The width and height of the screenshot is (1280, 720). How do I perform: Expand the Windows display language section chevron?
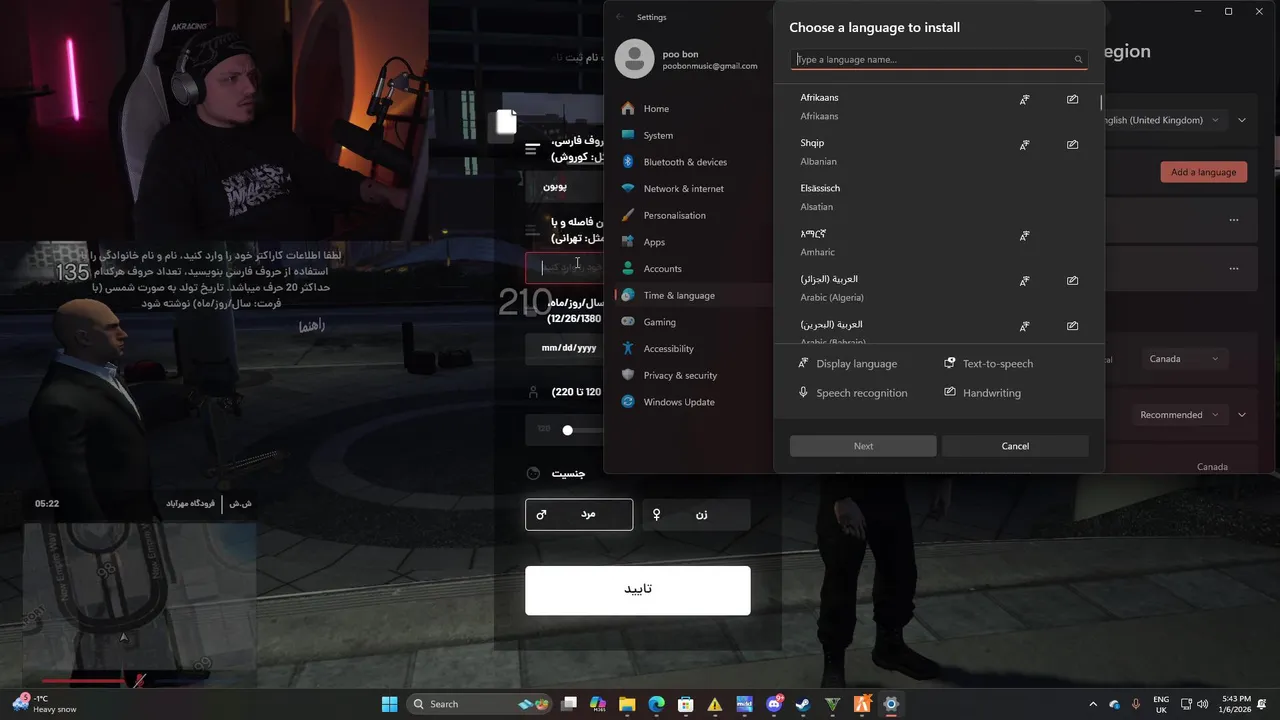pyautogui.click(x=1242, y=120)
